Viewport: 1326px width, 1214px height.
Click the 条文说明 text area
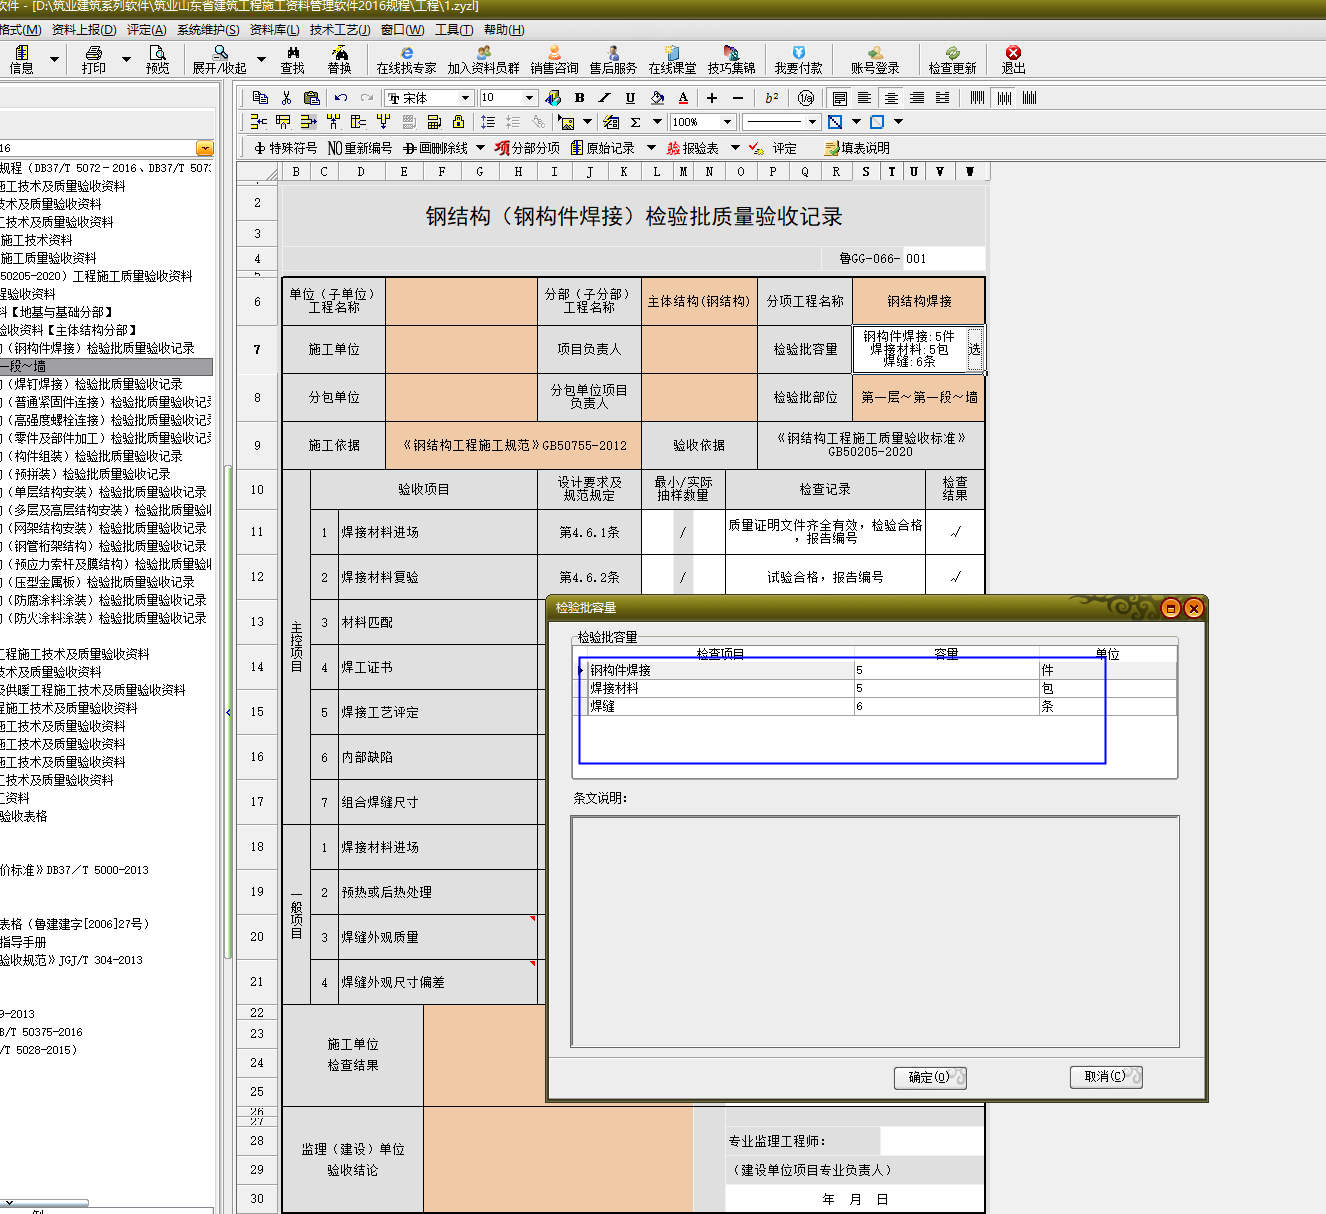[x=875, y=932]
